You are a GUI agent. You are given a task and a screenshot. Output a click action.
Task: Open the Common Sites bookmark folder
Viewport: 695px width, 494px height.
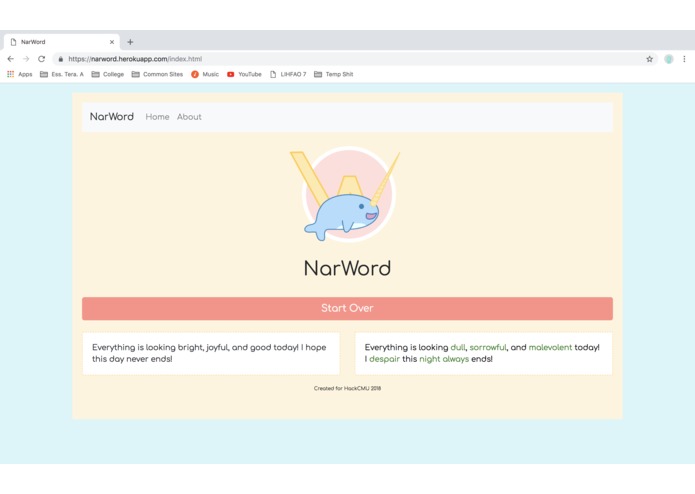157,74
